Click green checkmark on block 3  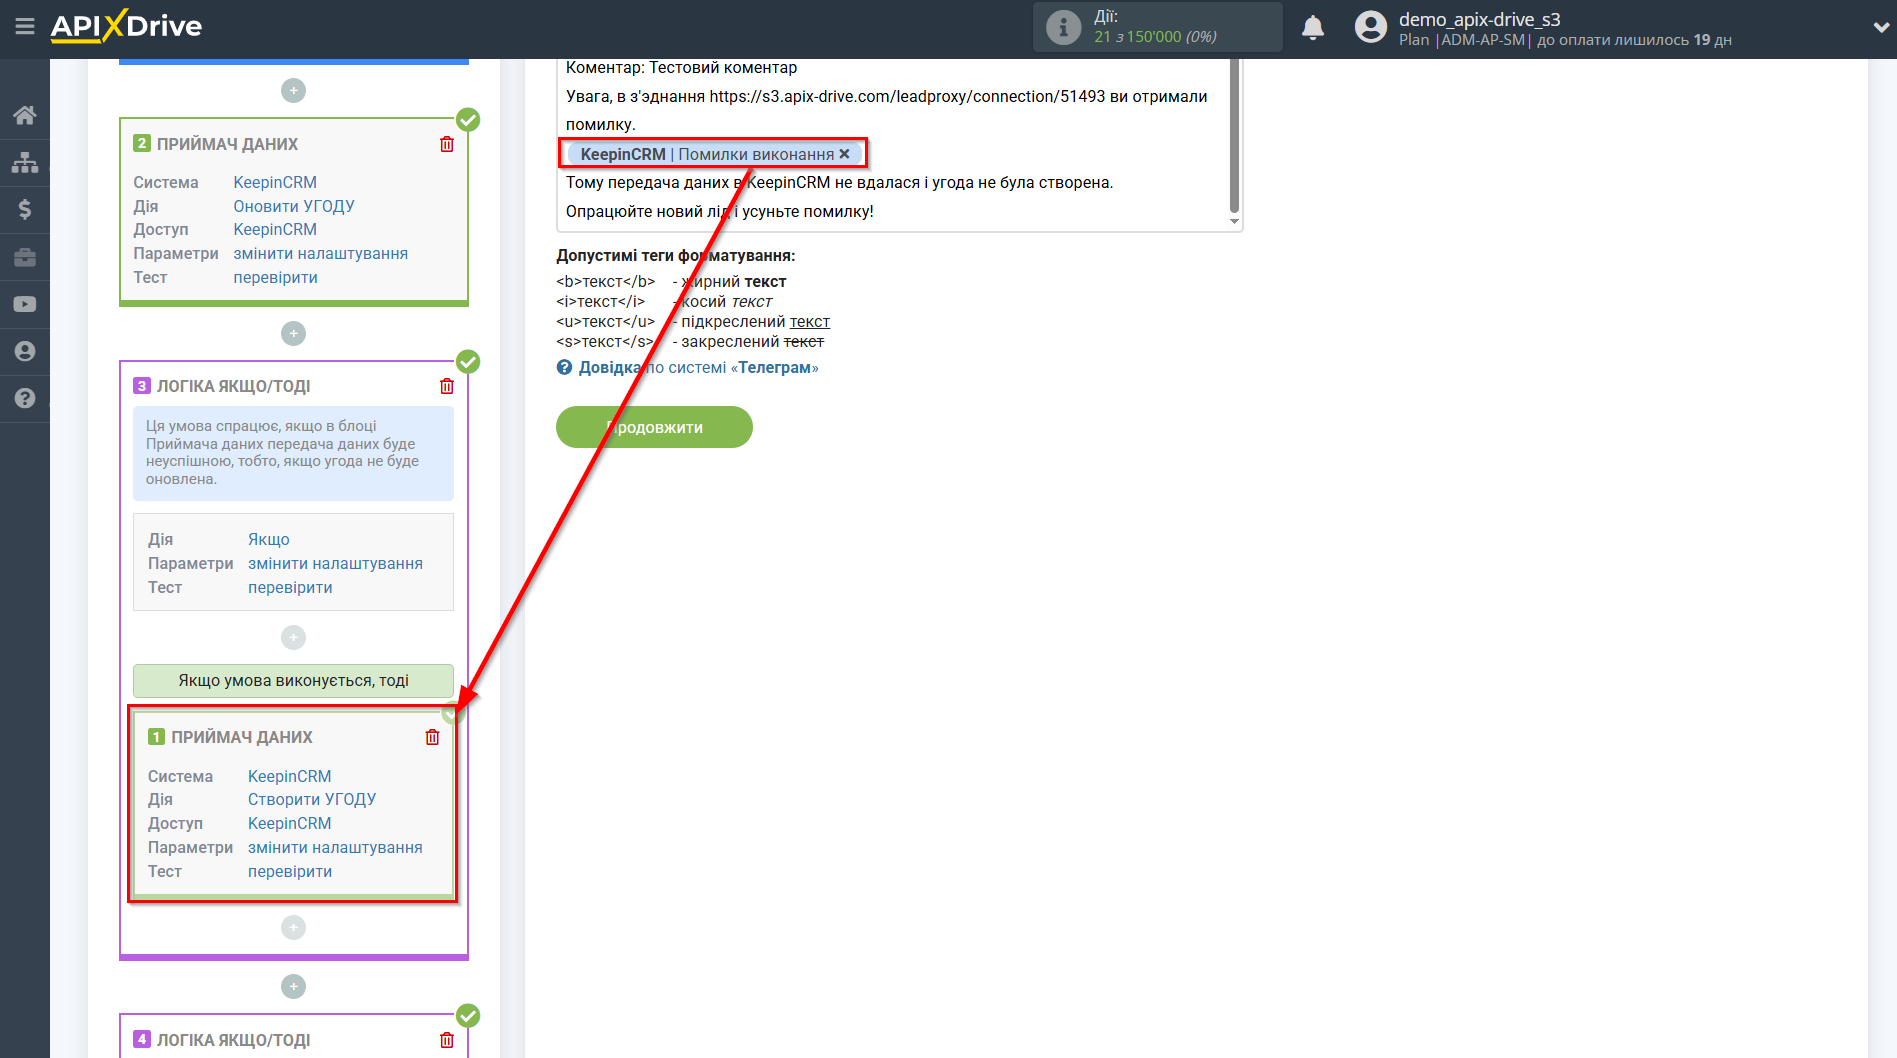tap(468, 362)
